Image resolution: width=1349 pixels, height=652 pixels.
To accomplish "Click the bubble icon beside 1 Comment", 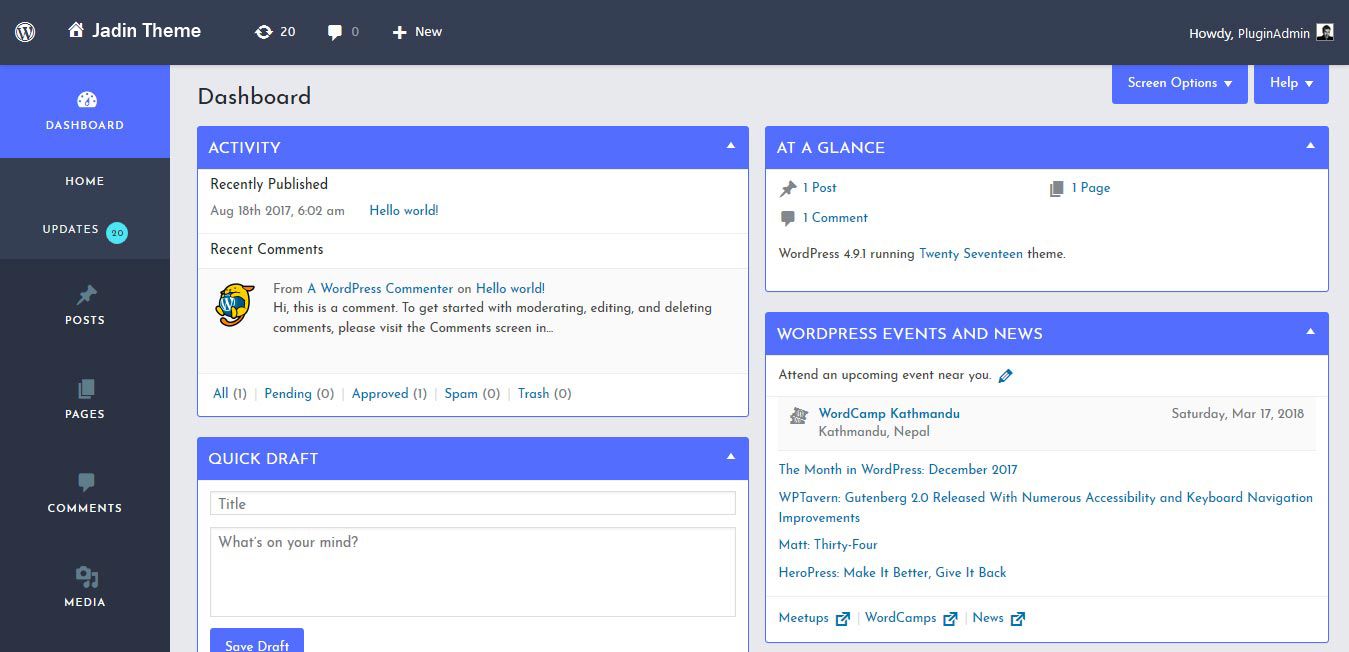I will tap(788, 218).
